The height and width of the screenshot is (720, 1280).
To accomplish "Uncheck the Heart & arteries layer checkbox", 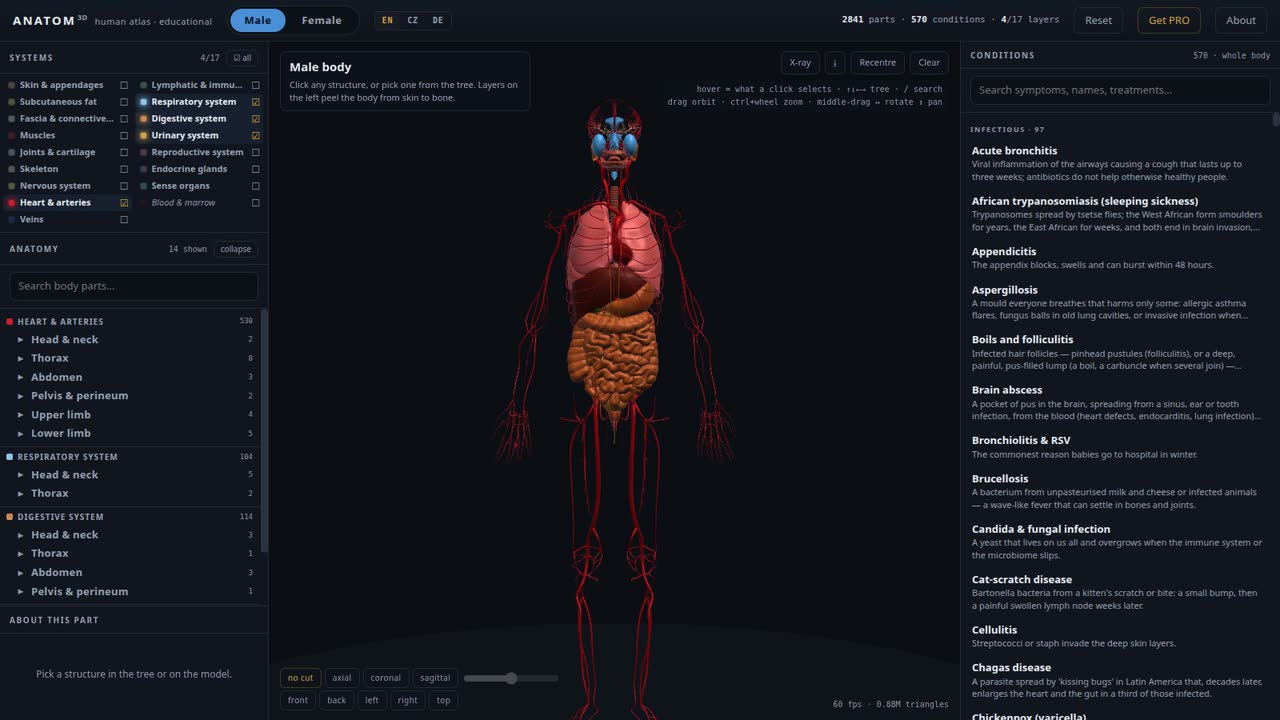I will pyautogui.click(x=124, y=203).
